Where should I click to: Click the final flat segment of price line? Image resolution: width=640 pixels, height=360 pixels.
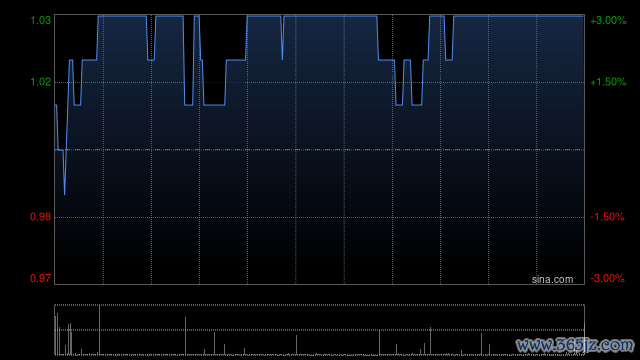pyautogui.click(x=518, y=16)
